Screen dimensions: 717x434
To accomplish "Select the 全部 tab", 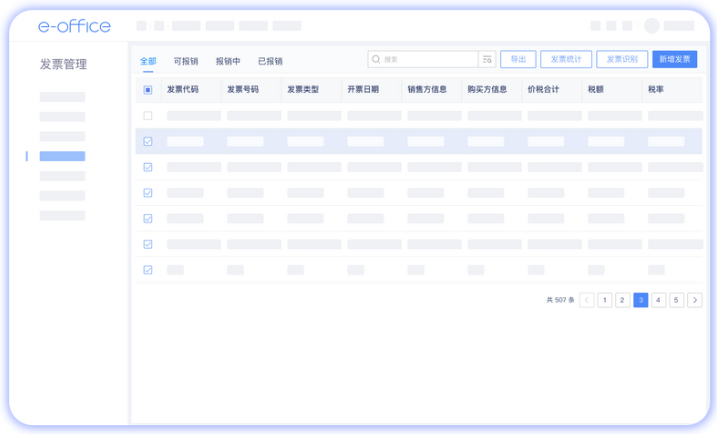I will (148, 61).
